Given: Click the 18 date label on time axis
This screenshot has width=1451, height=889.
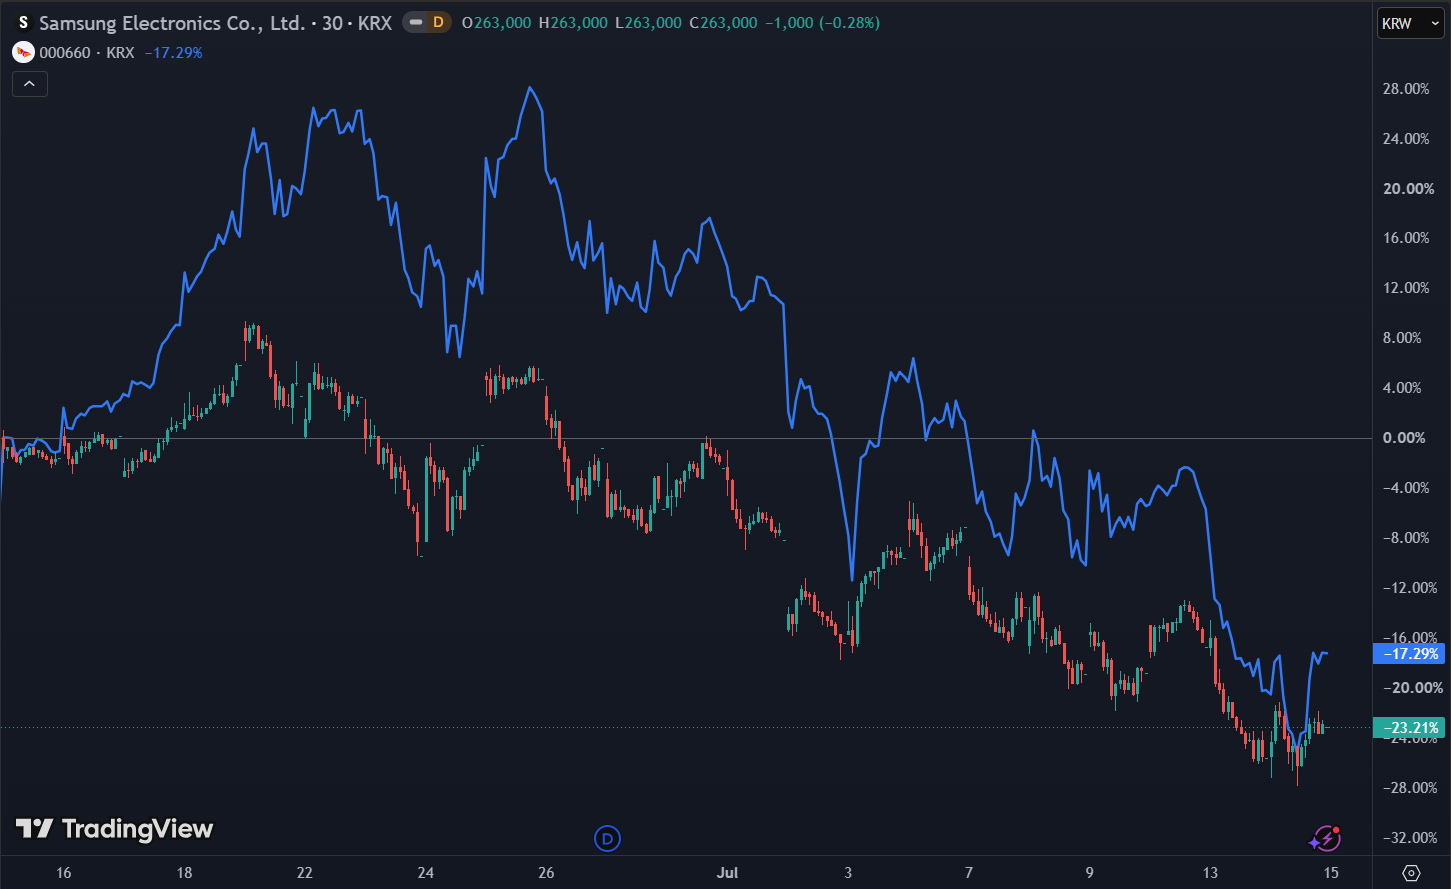Looking at the screenshot, I should 184,873.
